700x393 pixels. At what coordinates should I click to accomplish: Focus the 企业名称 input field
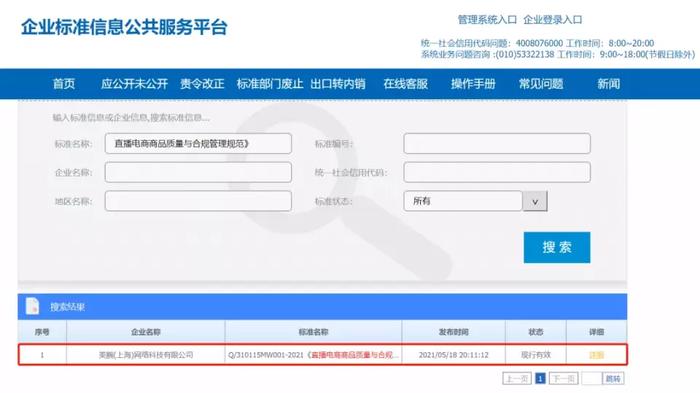coord(198,172)
